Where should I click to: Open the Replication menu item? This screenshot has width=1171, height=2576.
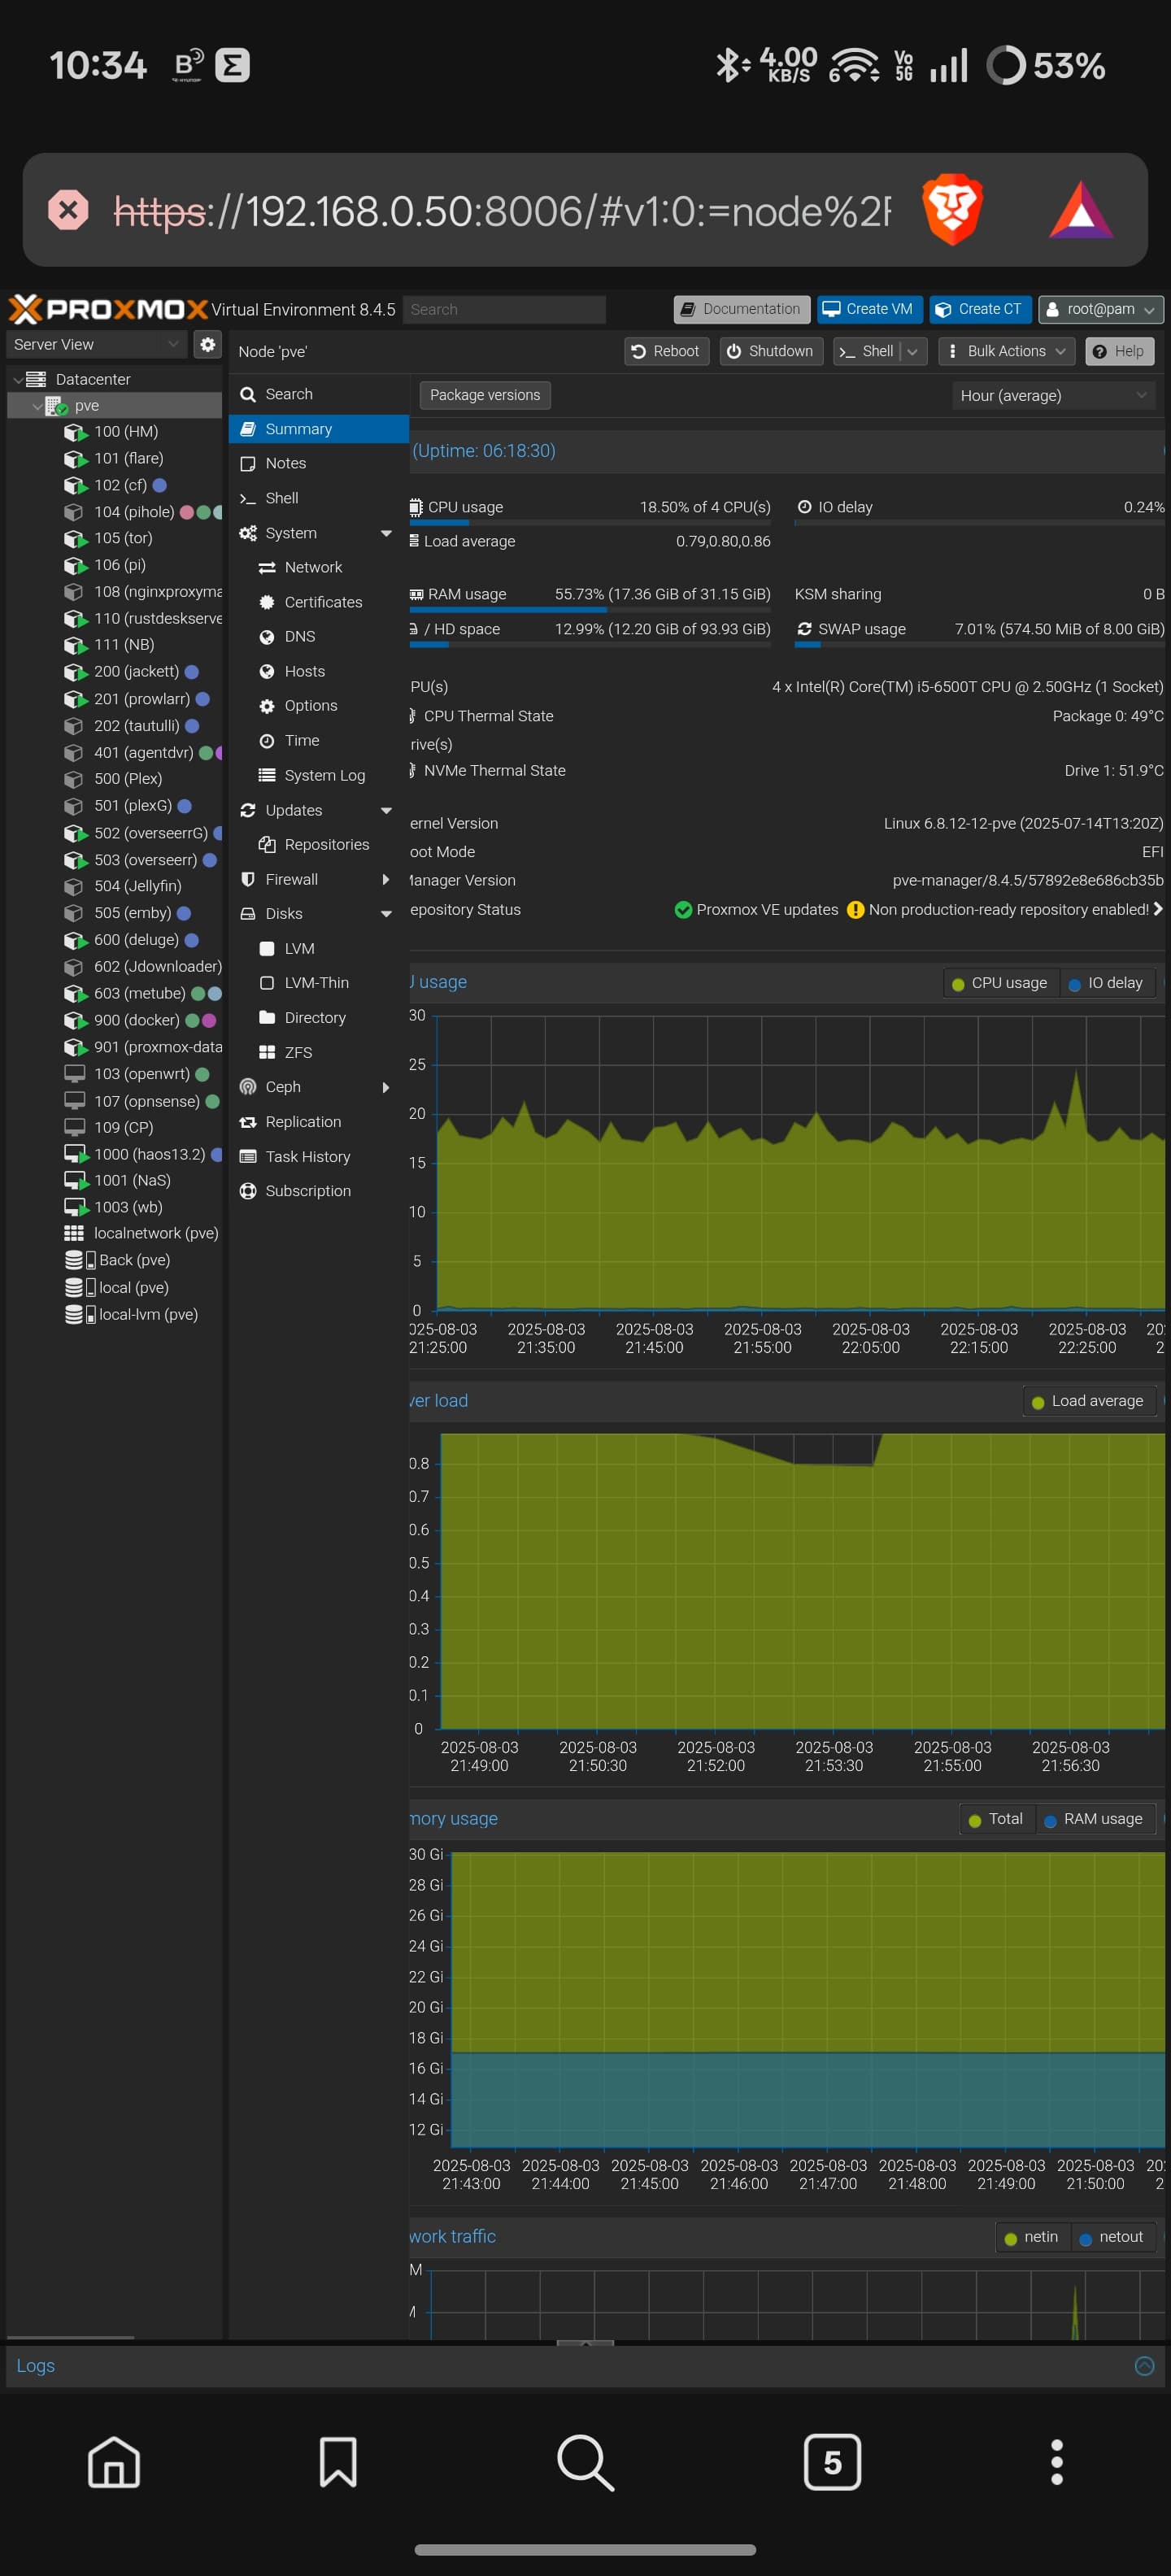point(319,1122)
